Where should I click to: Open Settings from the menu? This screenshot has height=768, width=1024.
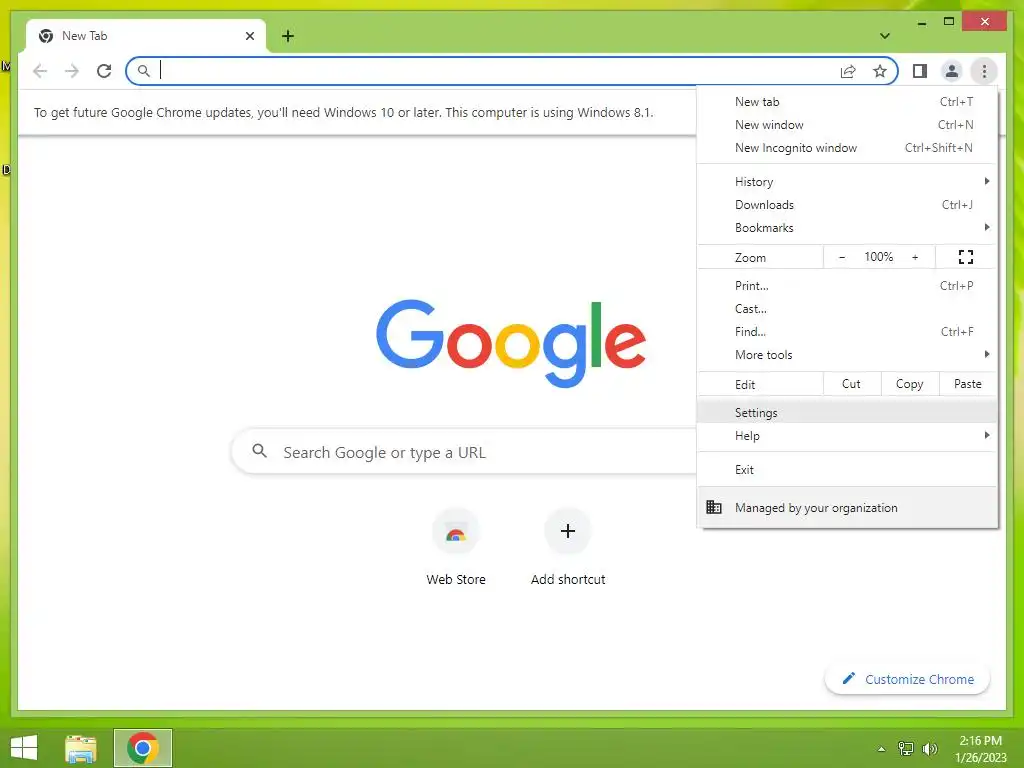click(848, 413)
